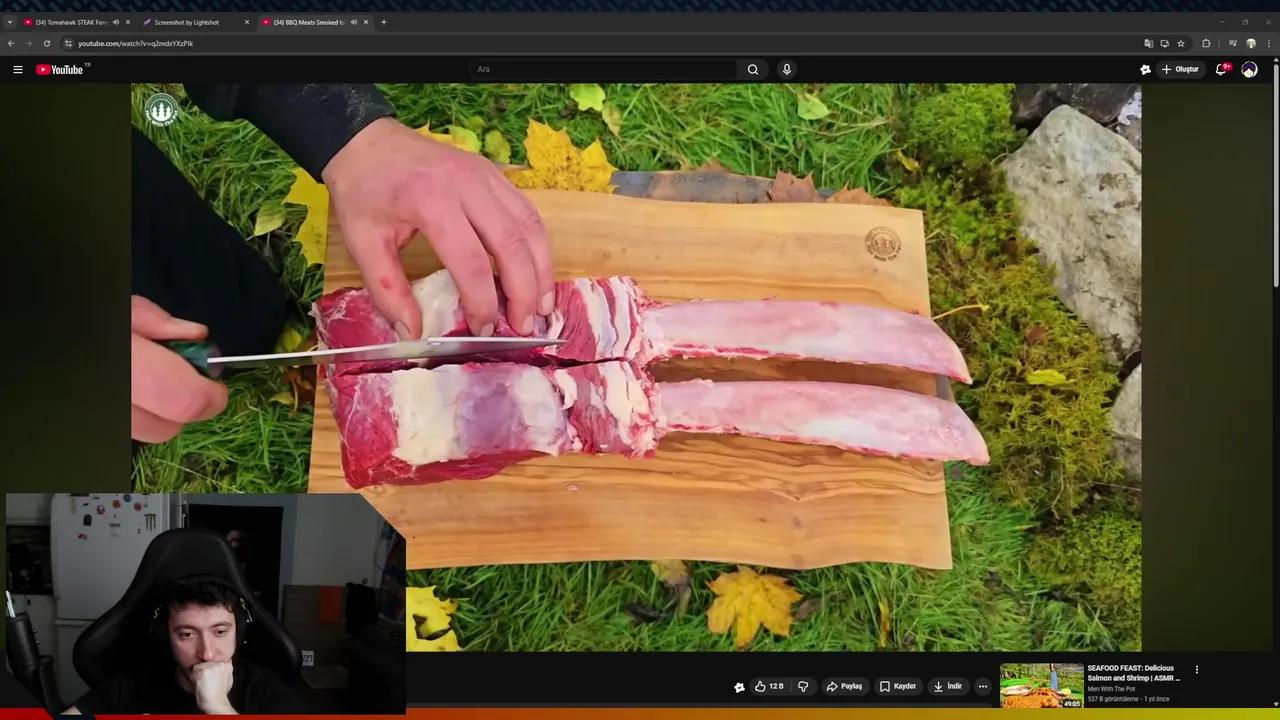Click the İndir download icon
Screen dimensions: 1280x720
[948, 686]
